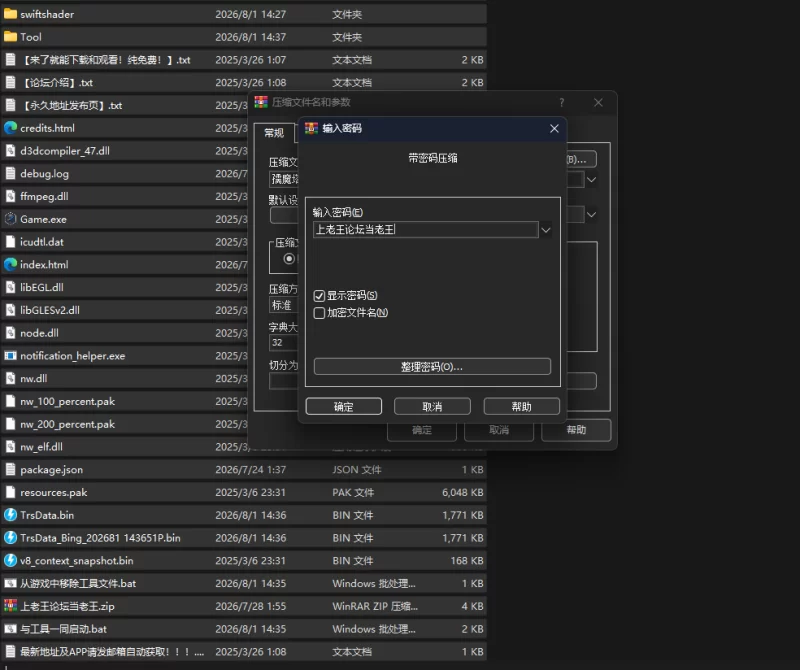Click WinRAR icon in 输入密码 title bar
Screen dimensions: 800x670
[311, 128]
